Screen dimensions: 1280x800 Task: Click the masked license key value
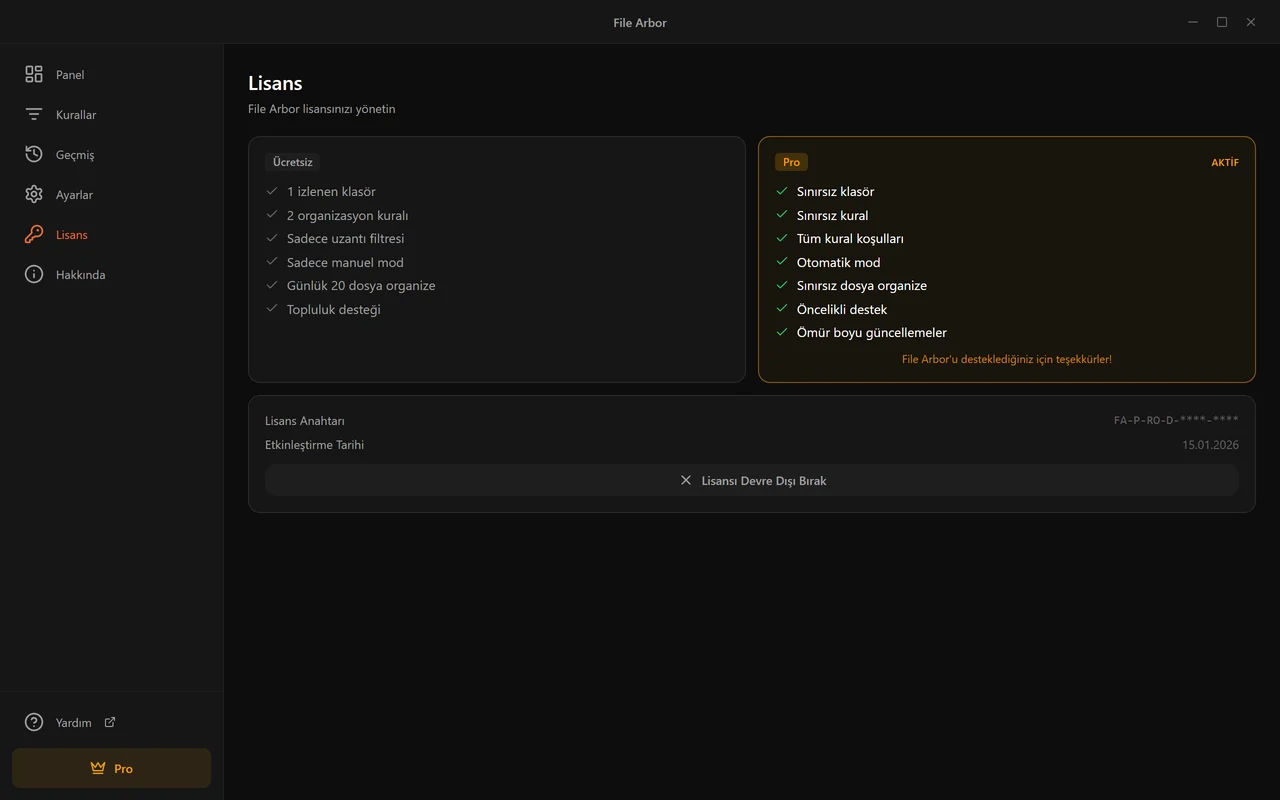[x=1176, y=421]
